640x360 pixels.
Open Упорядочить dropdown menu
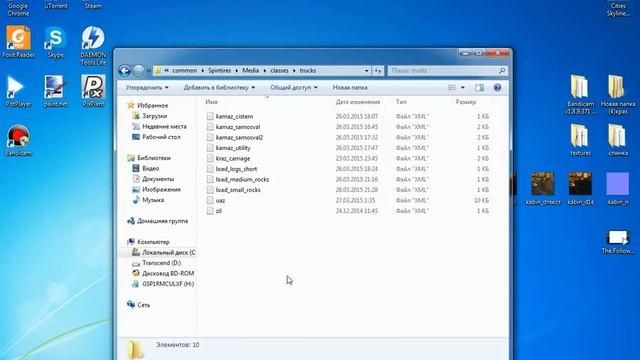click(147, 87)
